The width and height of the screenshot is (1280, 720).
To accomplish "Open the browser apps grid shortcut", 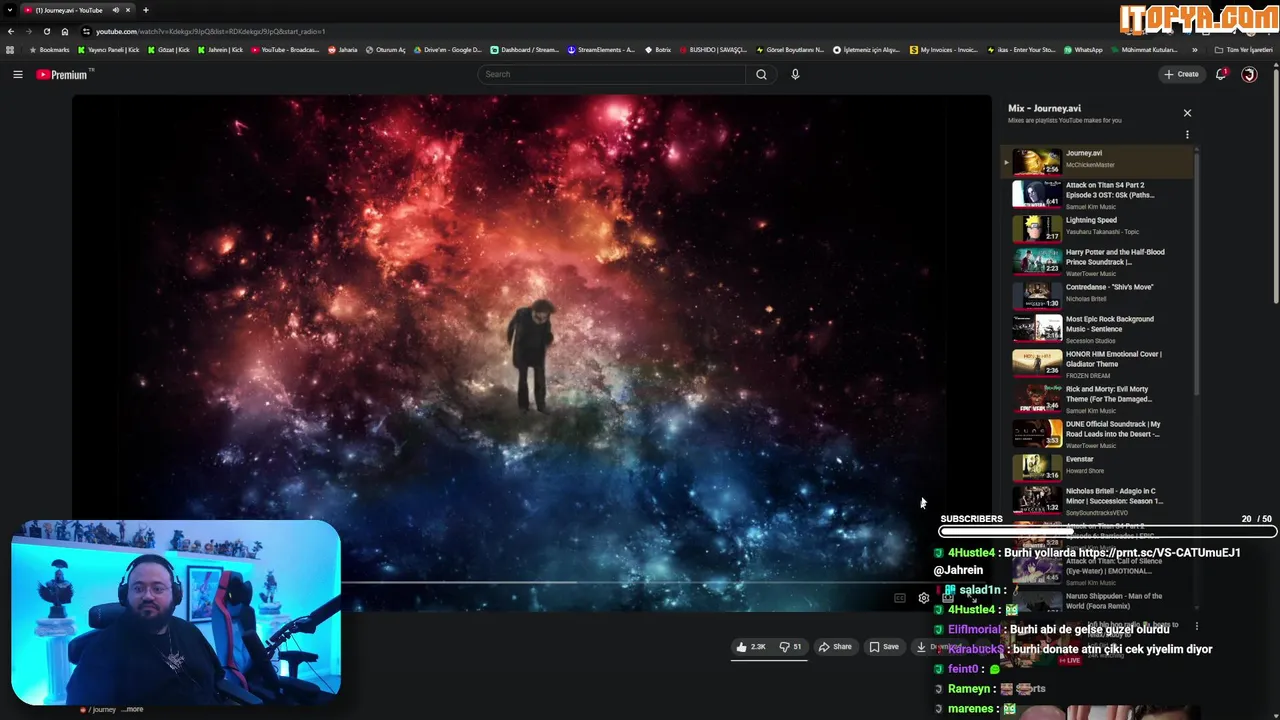I will click(10, 50).
